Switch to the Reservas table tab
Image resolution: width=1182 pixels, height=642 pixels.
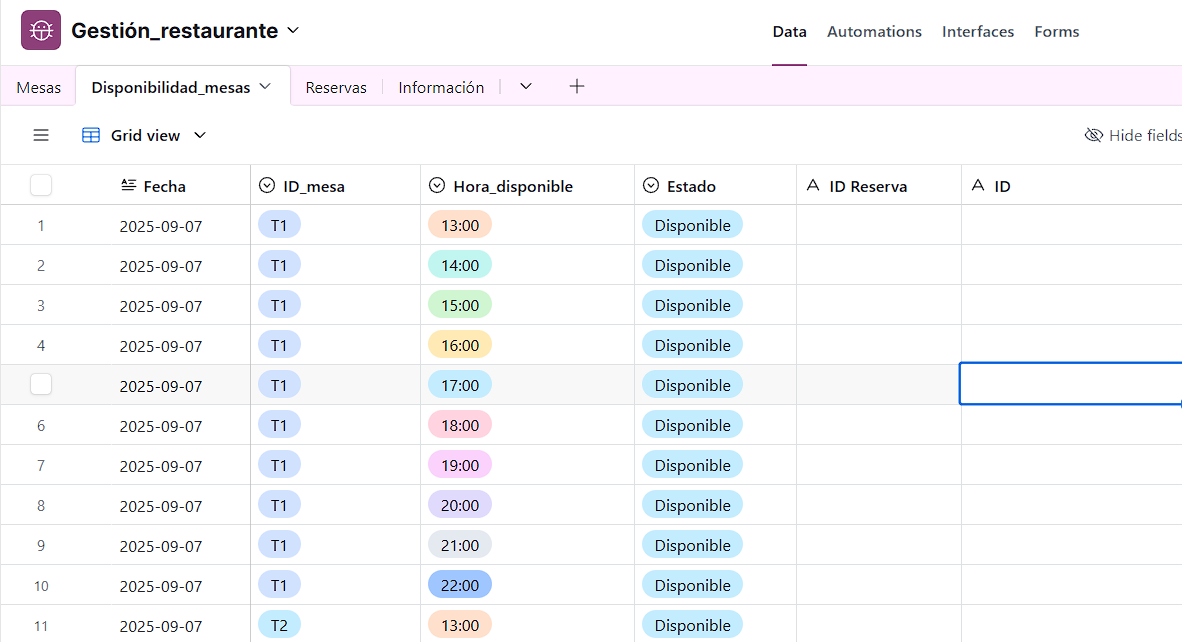coord(336,87)
